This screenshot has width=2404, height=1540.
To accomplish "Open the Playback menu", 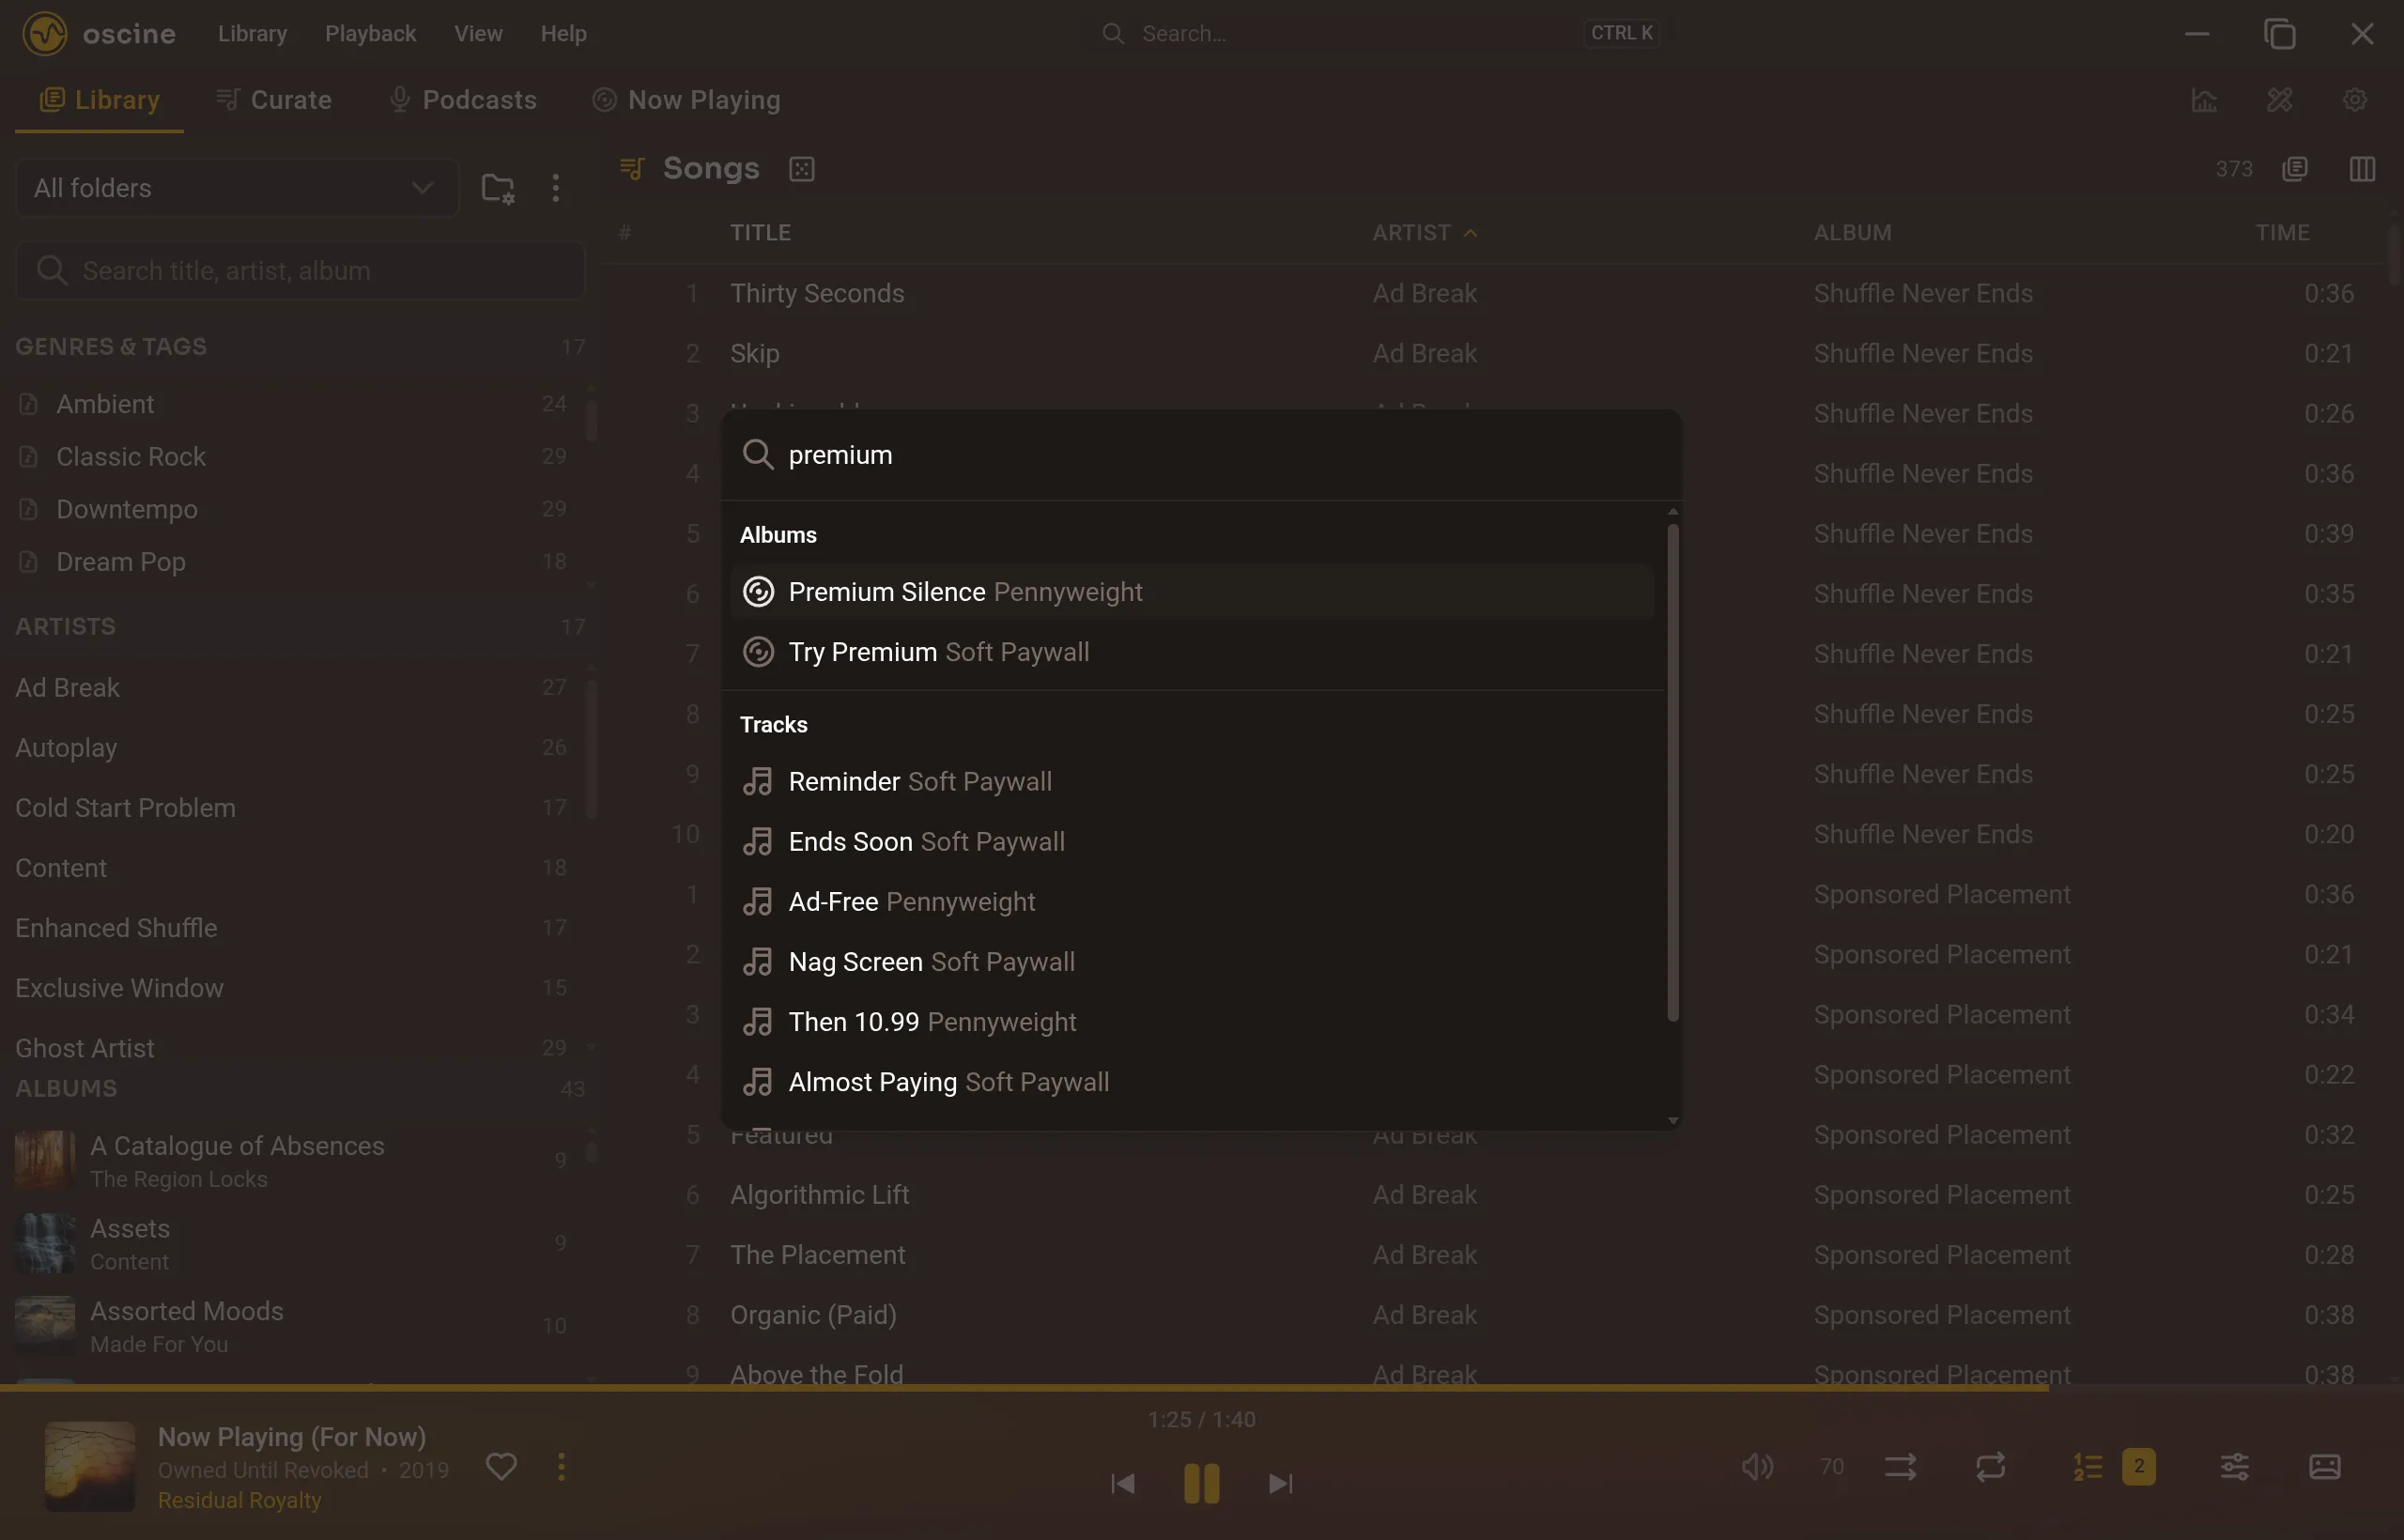I will pyautogui.click(x=370, y=33).
